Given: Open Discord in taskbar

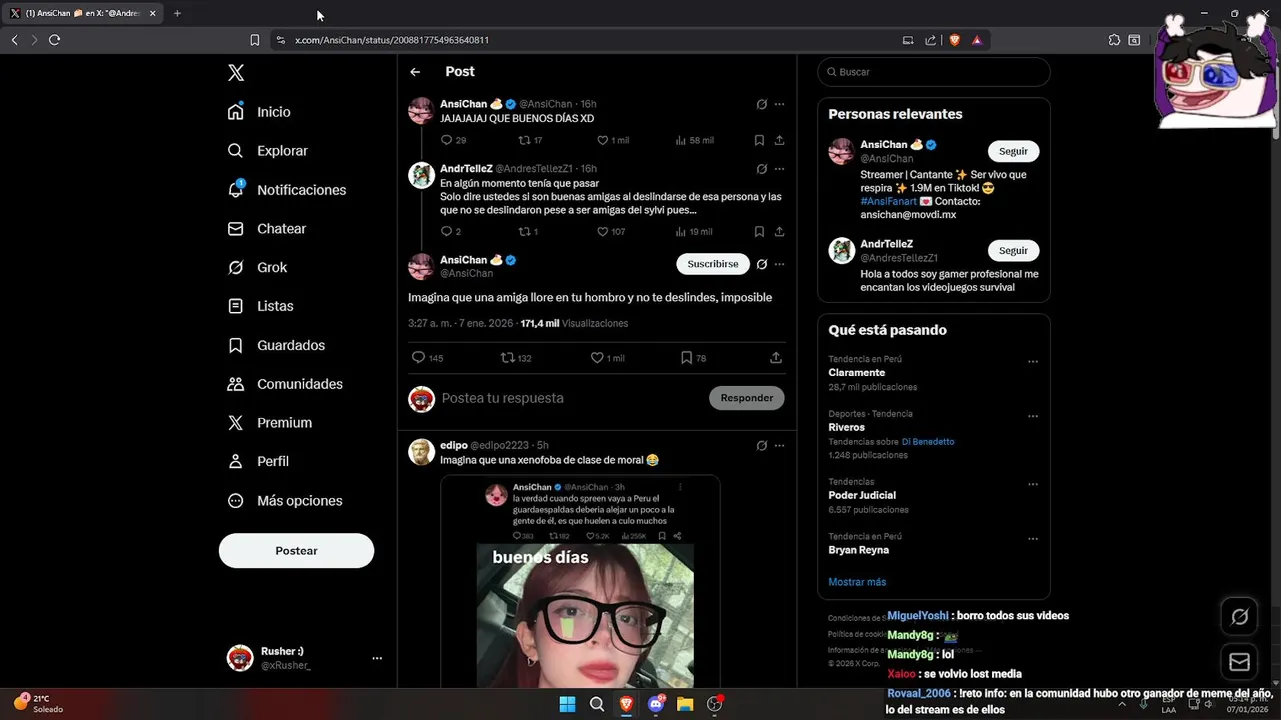Looking at the screenshot, I should coord(656,704).
